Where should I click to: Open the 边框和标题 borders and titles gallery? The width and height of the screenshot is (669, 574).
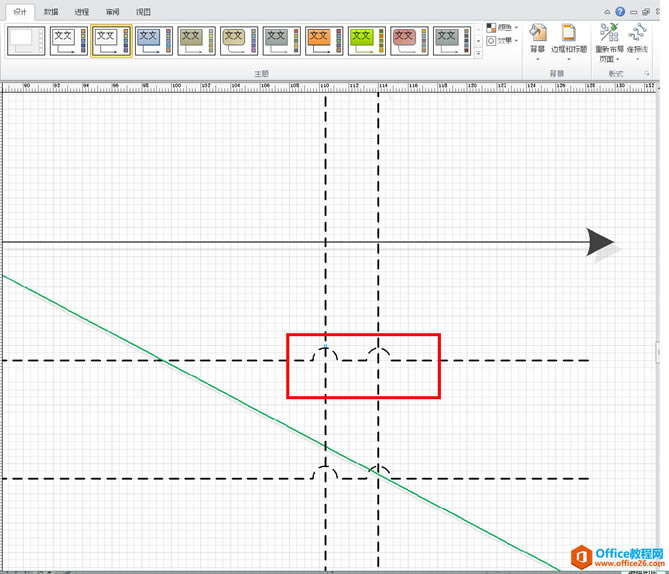coord(569,42)
